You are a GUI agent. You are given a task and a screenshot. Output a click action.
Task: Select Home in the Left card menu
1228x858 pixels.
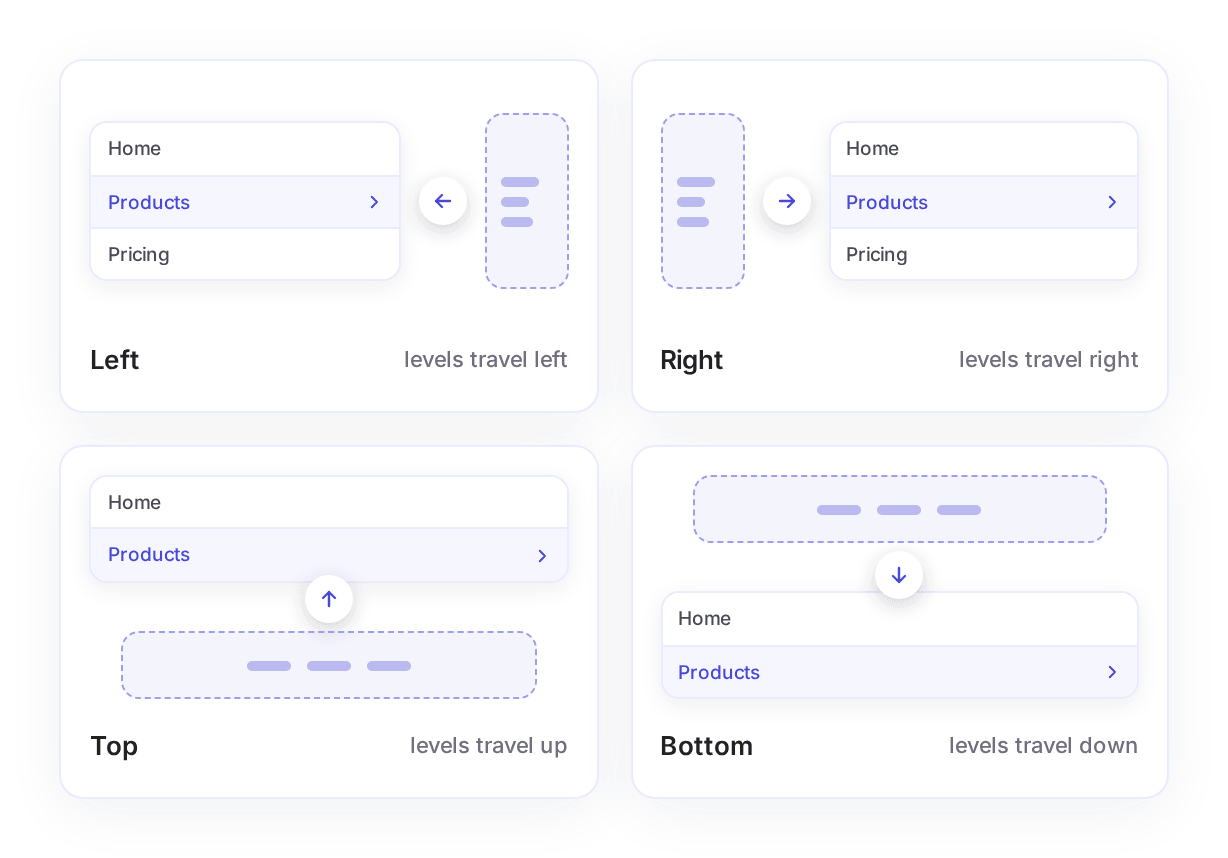coord(245,149)
